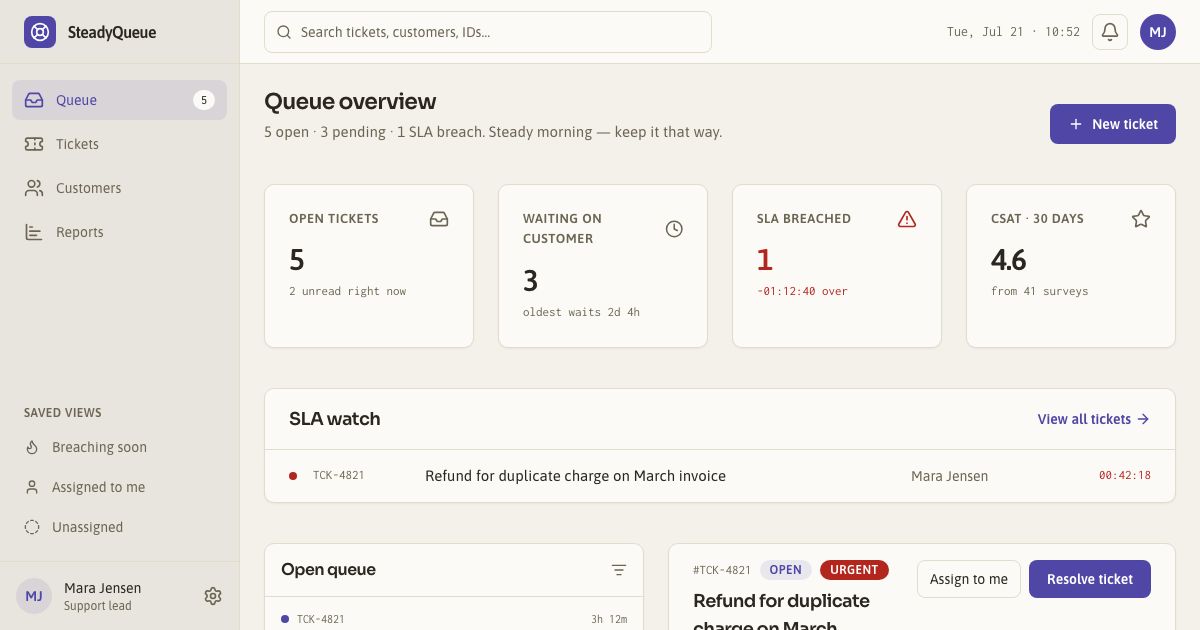Viewport: 1200px width, 630px height.
Task: Click the Queue count badge showing 5
Action: pos(204,100)
